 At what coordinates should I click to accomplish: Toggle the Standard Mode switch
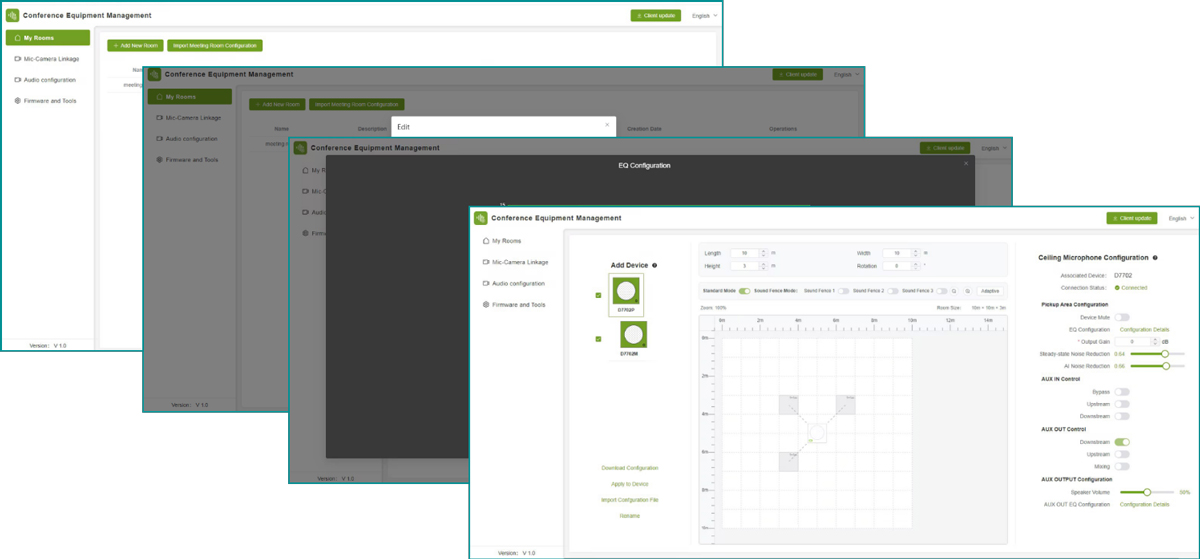point(744,290)
